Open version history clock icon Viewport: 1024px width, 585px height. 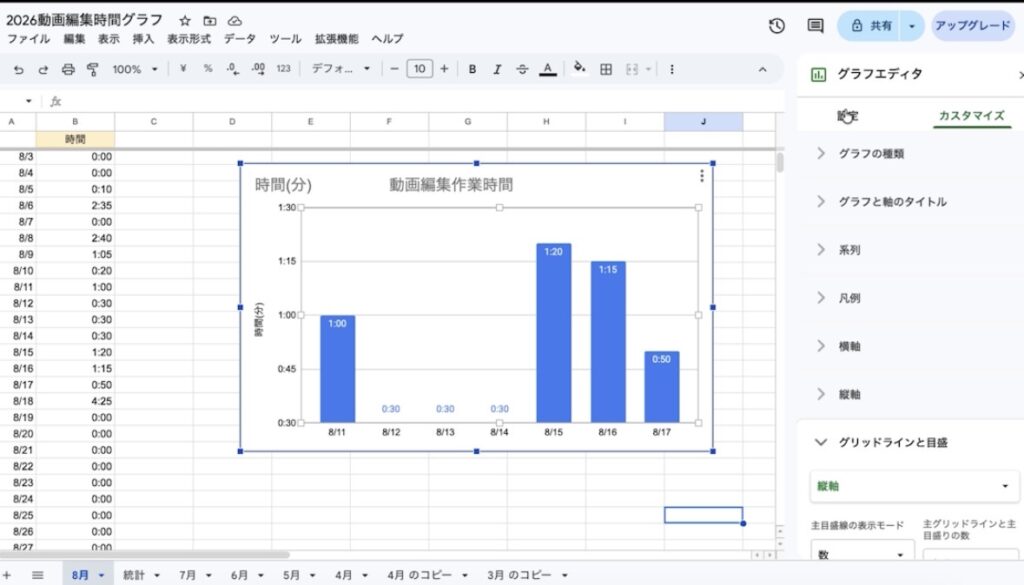[x=776, y=25]
